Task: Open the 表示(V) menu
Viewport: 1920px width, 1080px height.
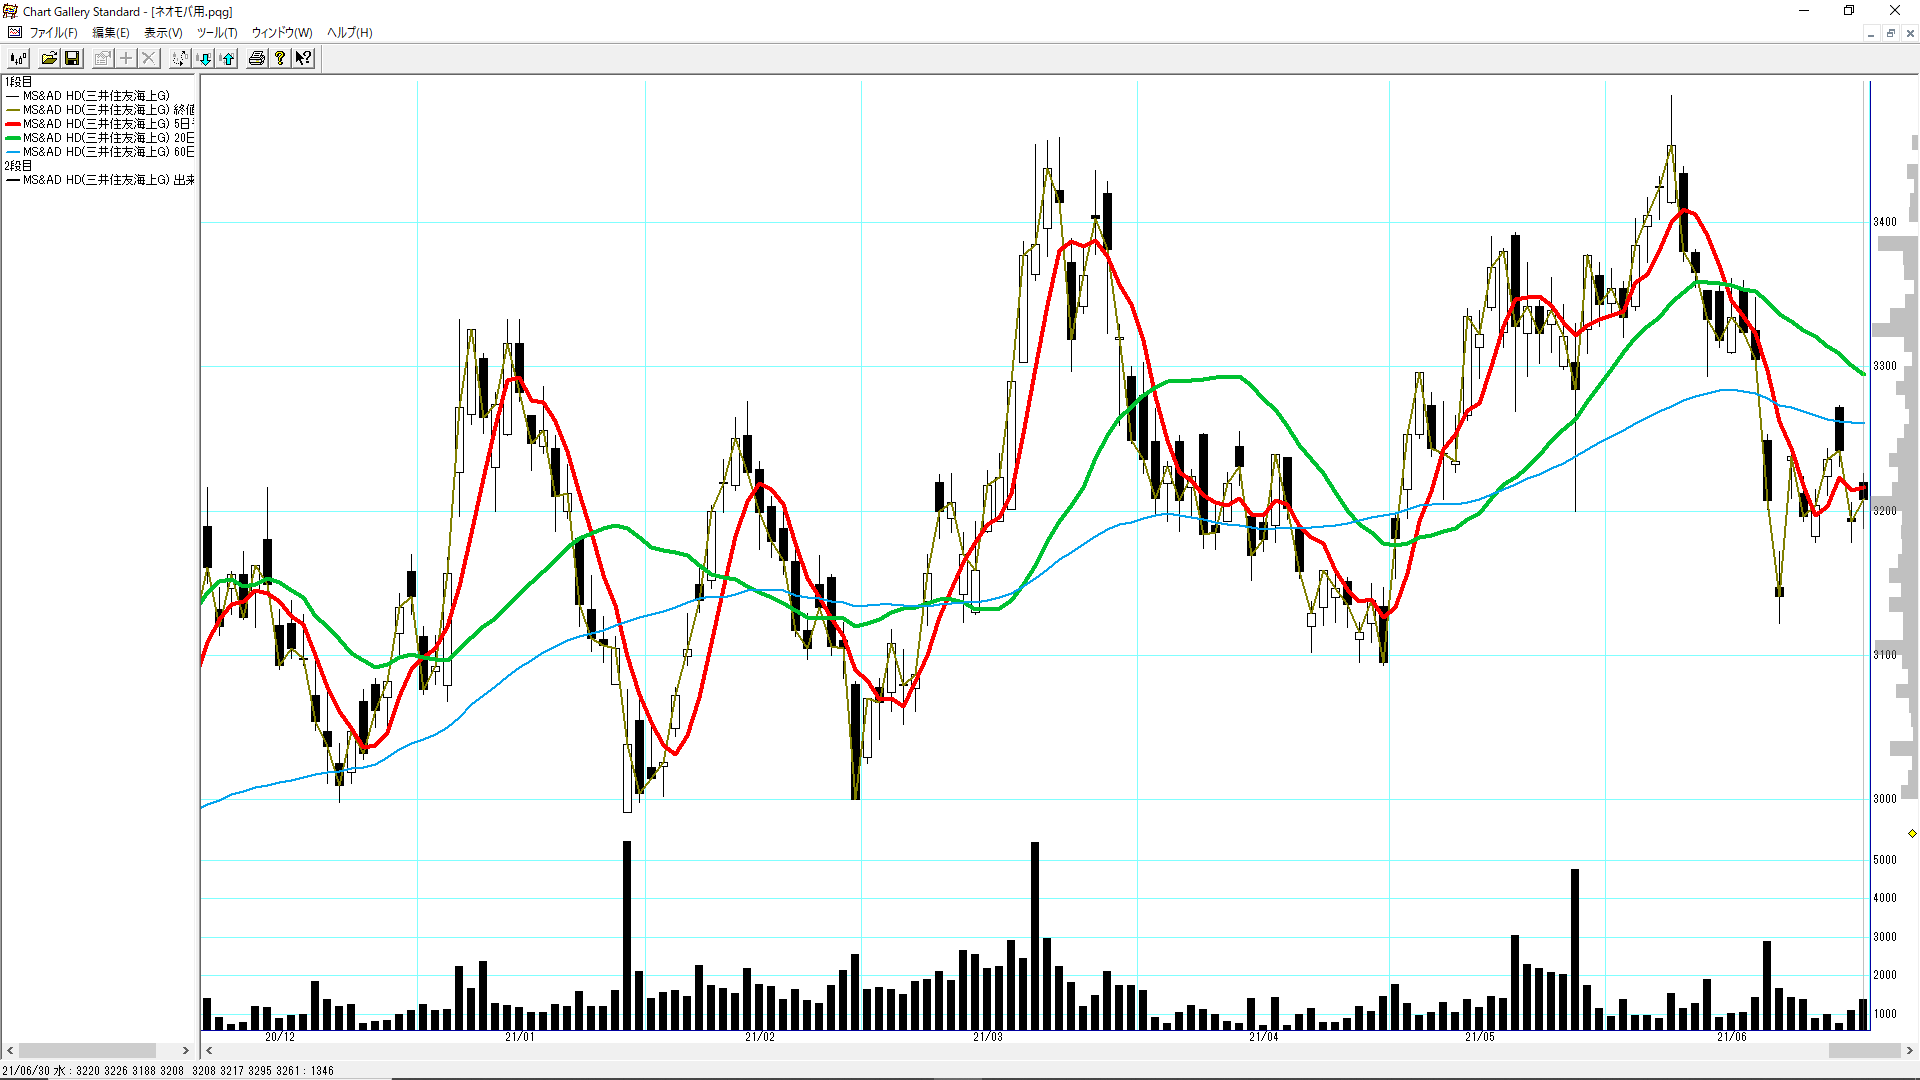Action: [x=163, y=33]
